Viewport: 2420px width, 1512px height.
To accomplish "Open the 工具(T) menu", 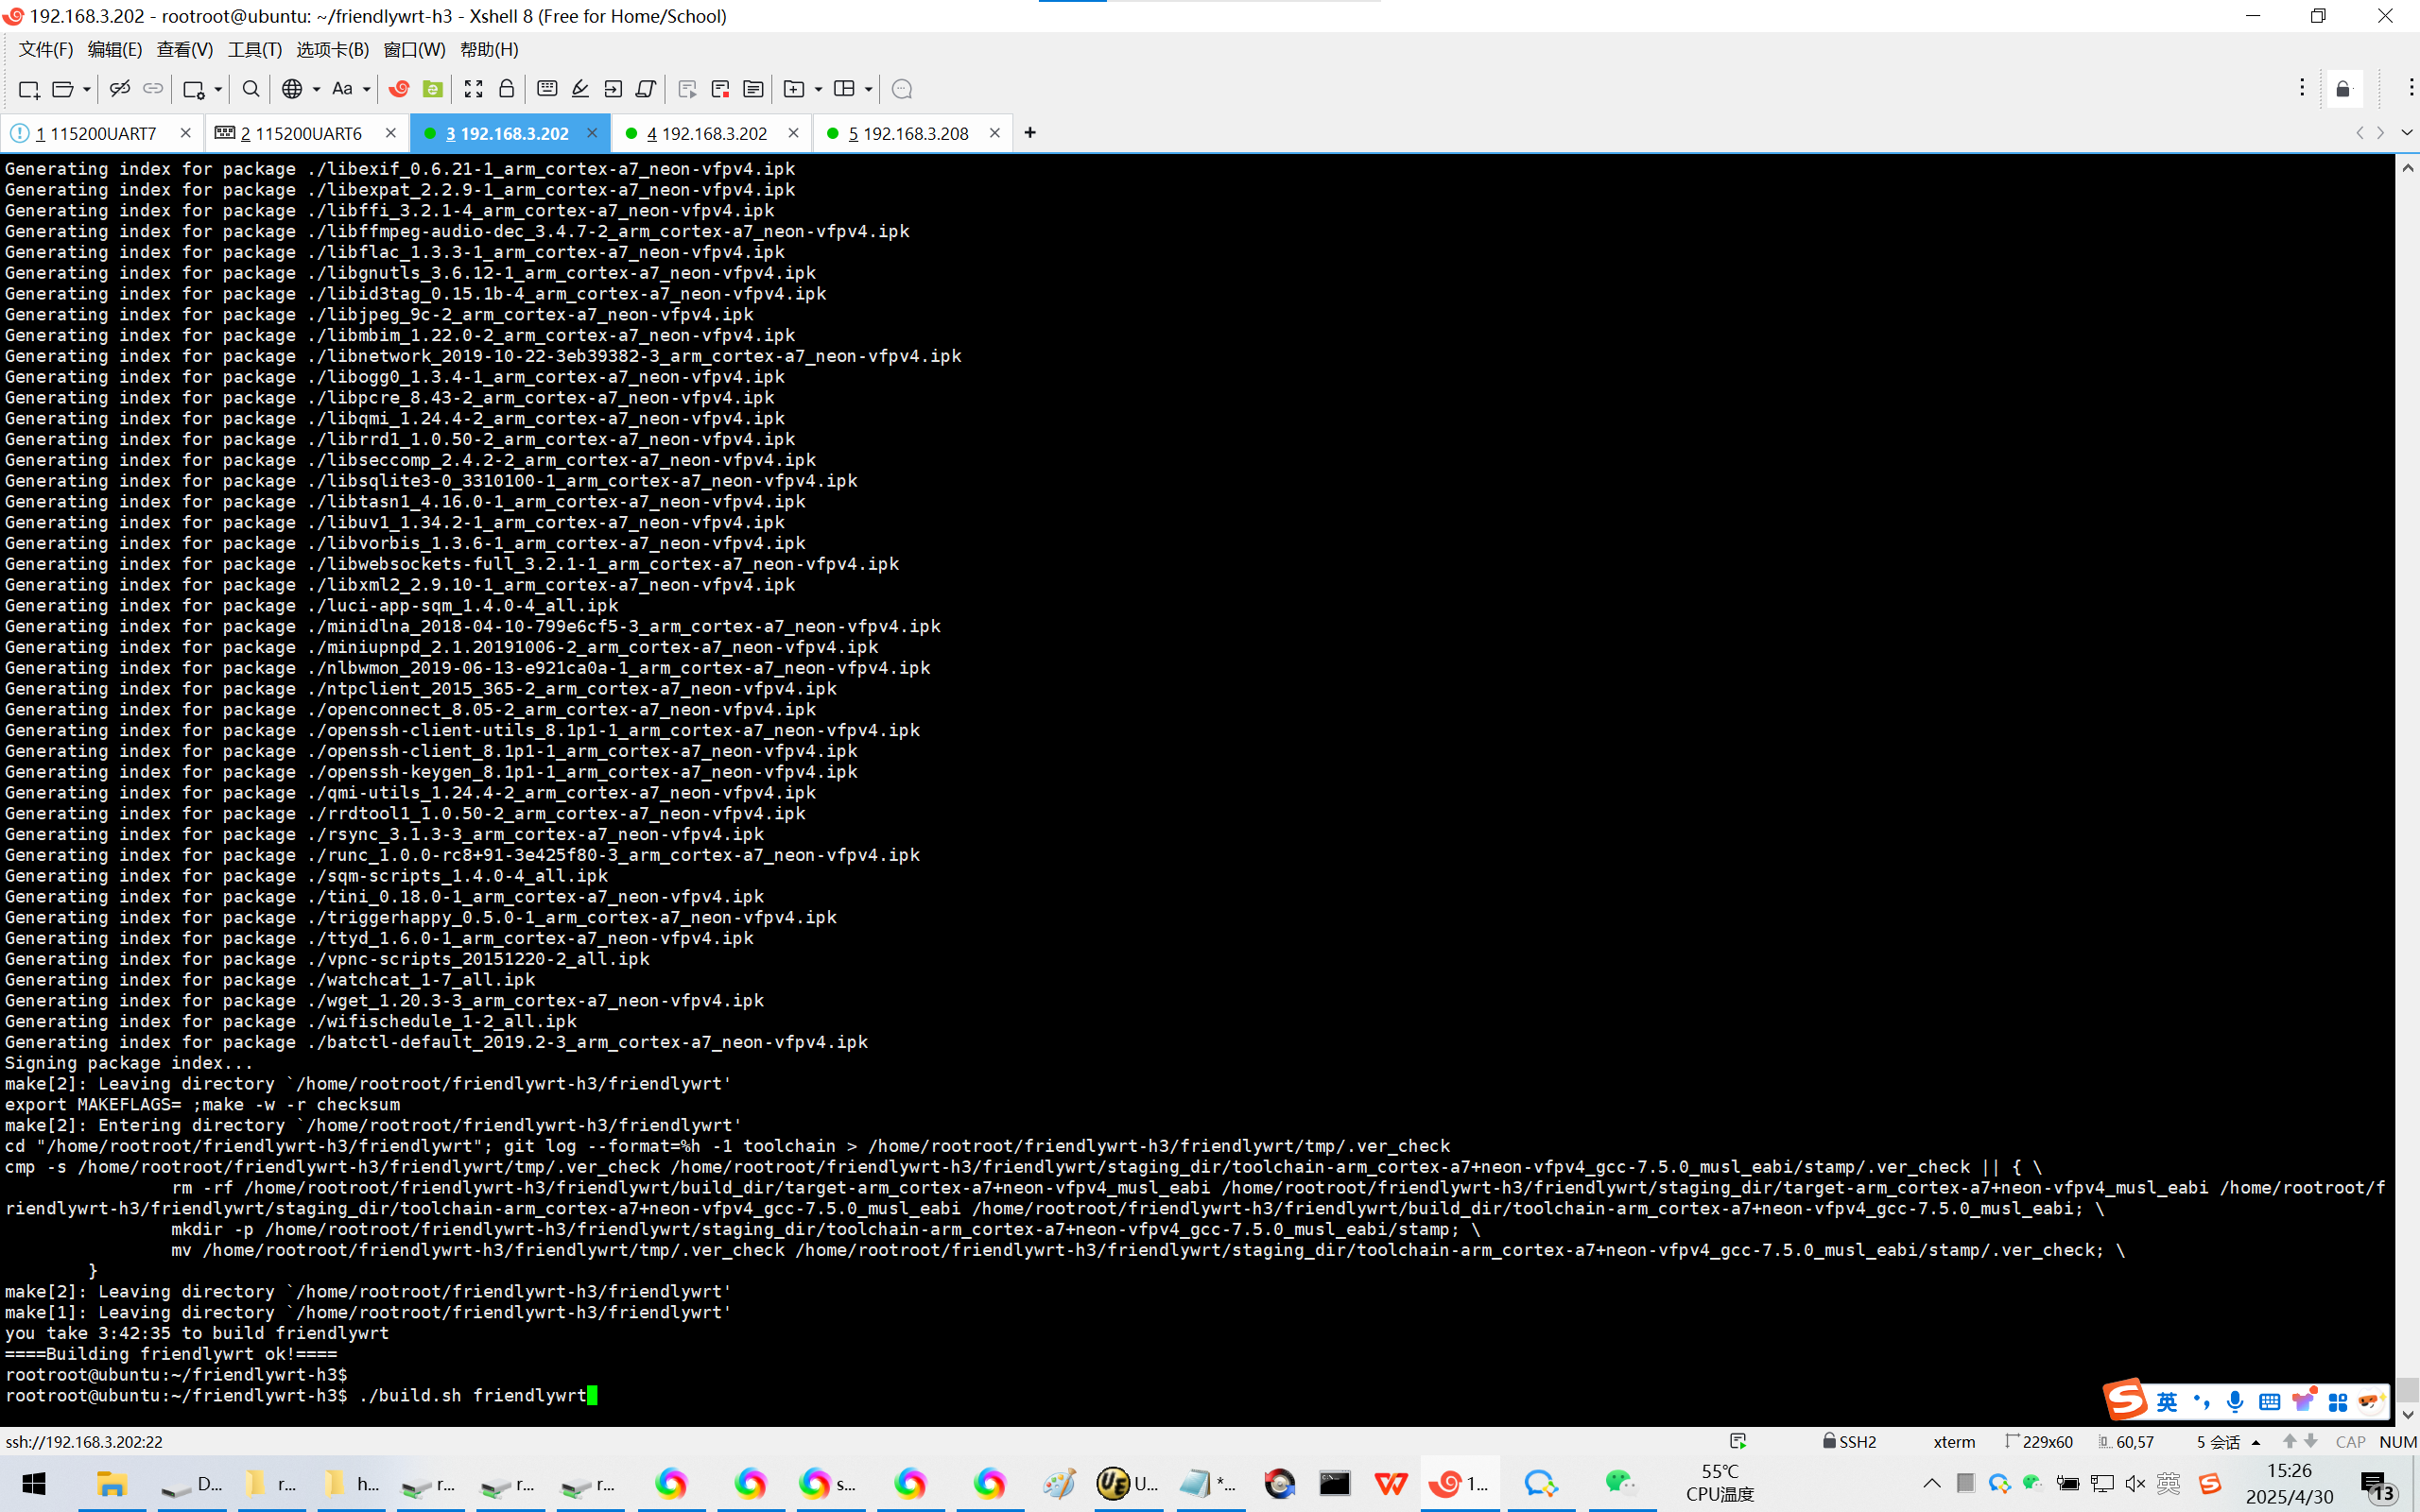I will coord(254,49).
